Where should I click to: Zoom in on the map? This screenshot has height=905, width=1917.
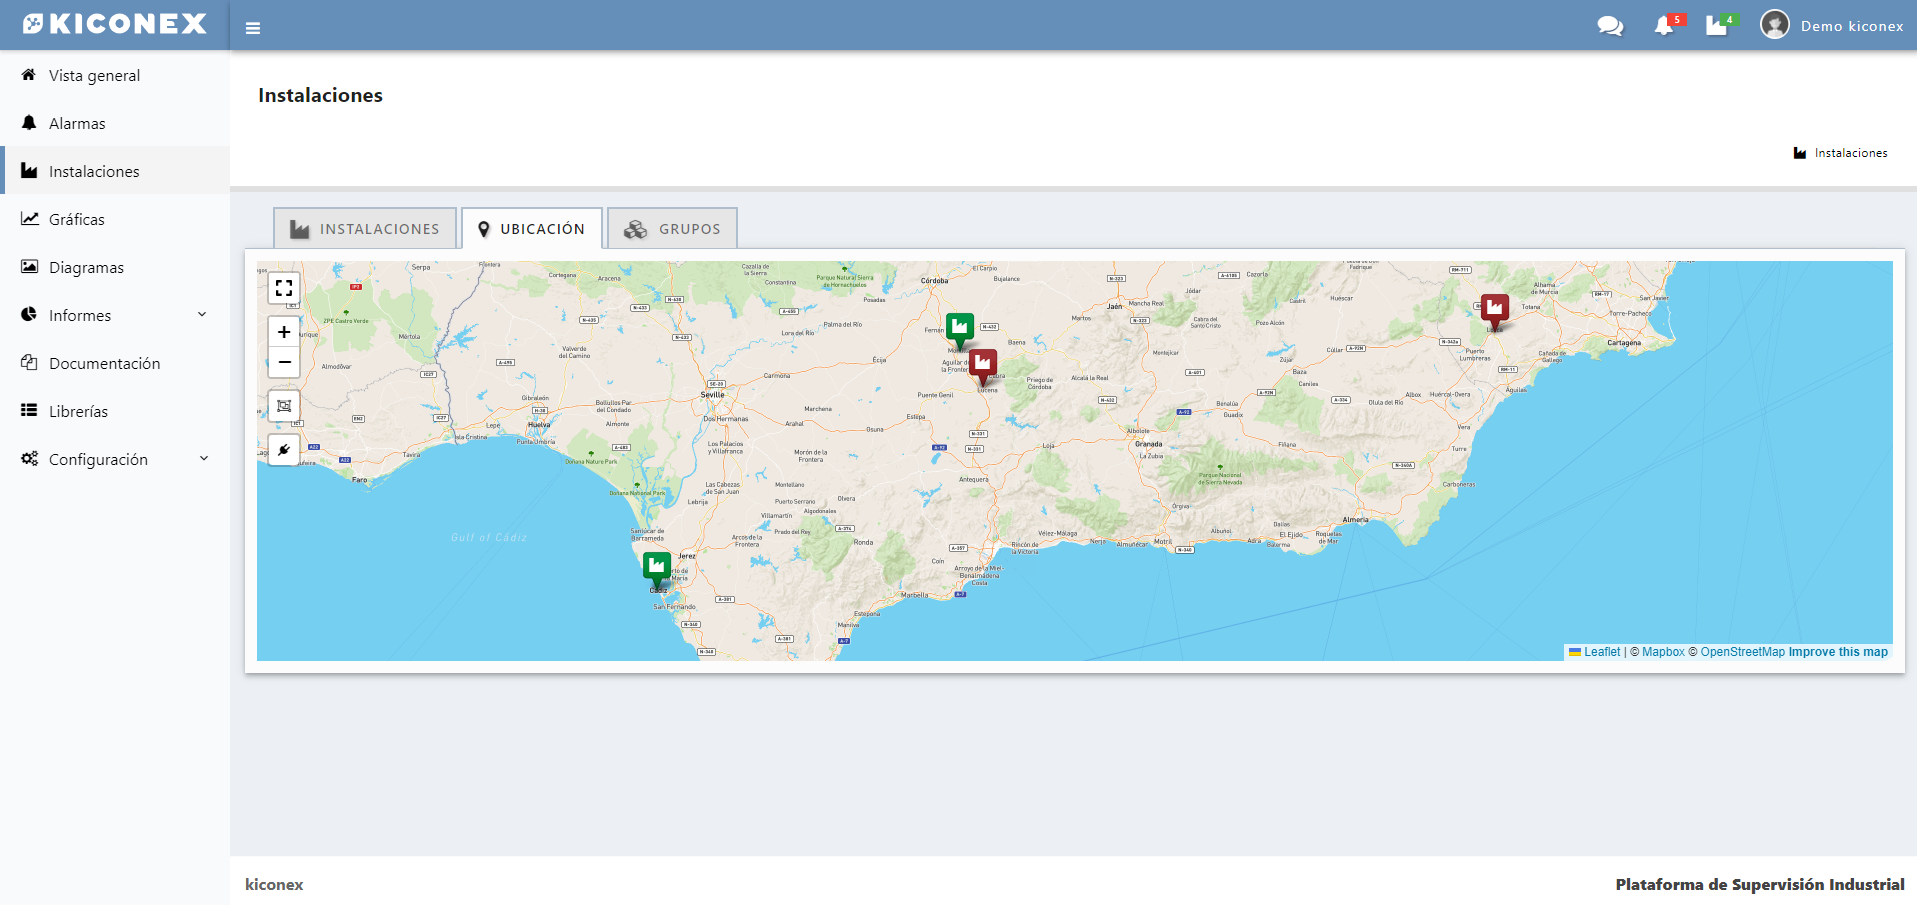tap(284, 332)
